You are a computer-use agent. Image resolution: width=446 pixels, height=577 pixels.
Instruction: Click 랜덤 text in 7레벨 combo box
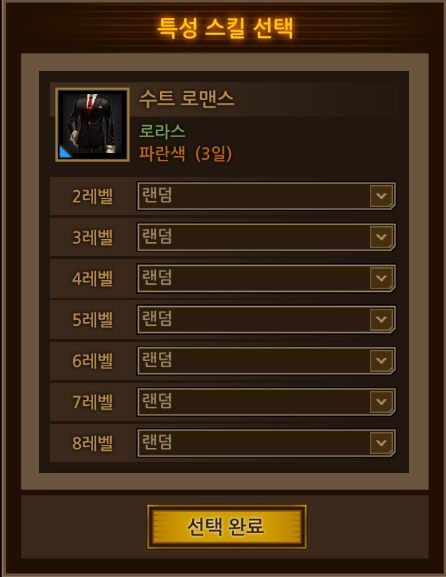157,401
